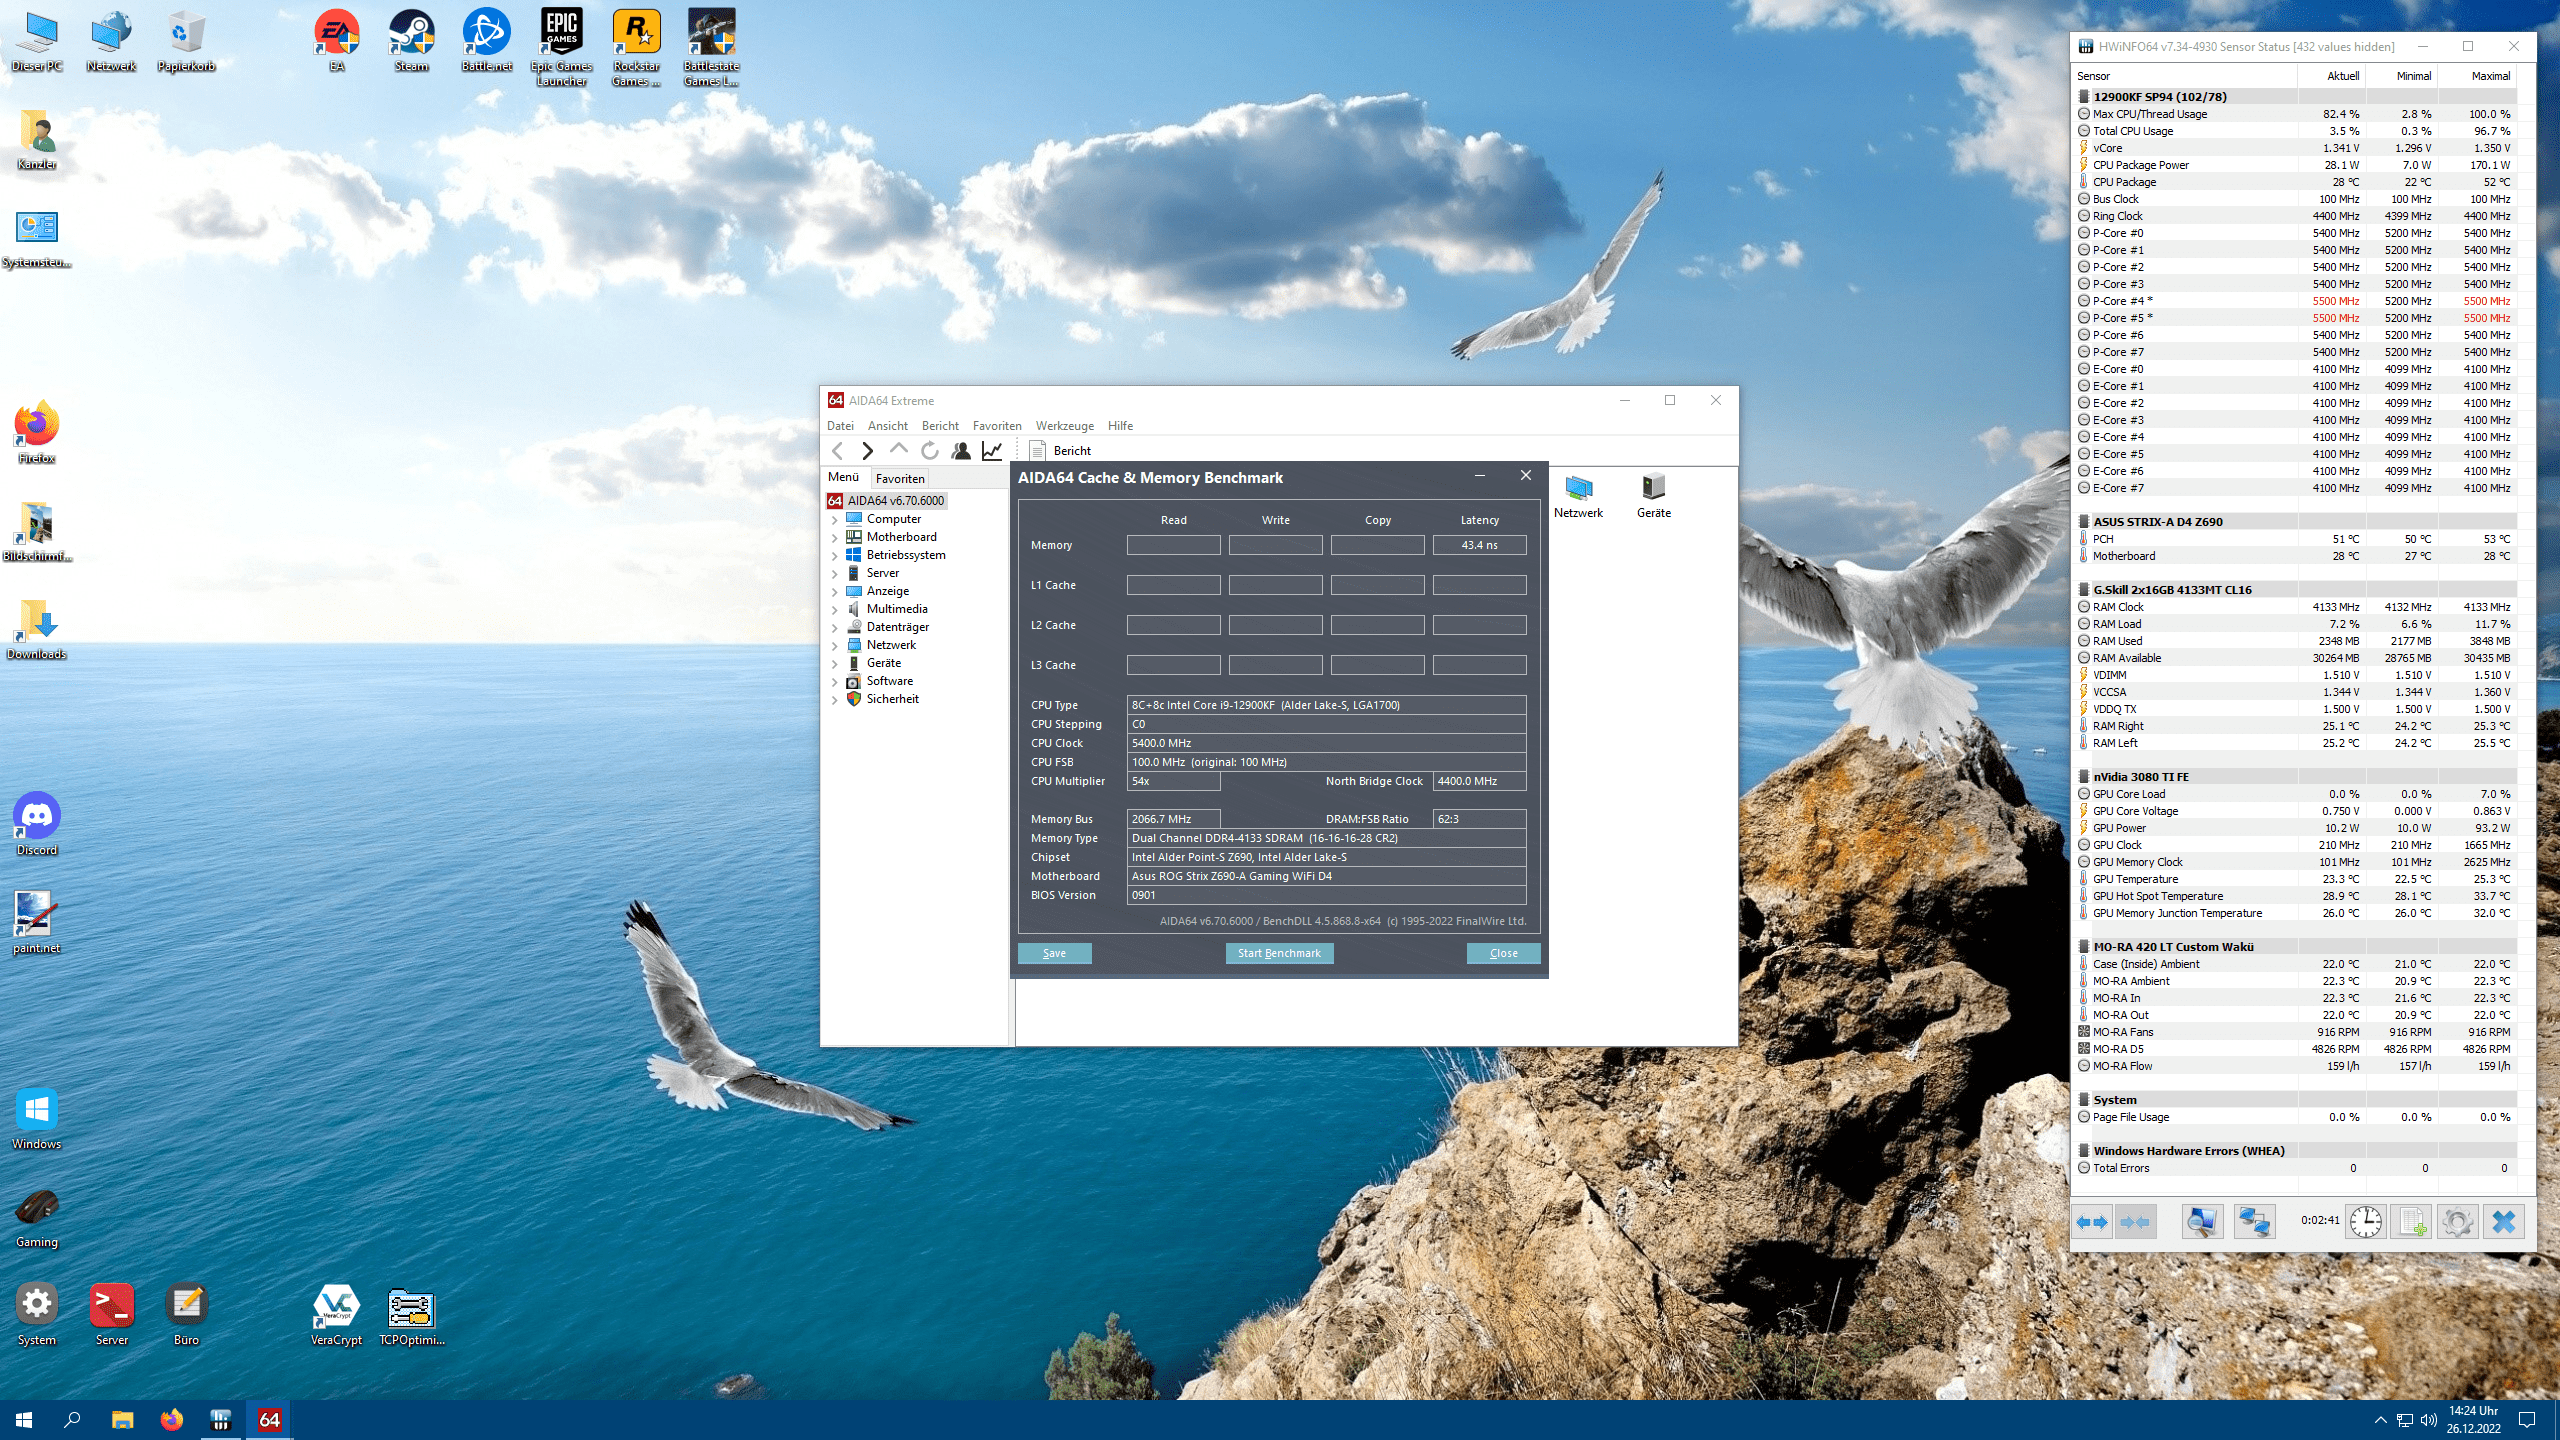Open the graph icon in AIDA64 toolbar
The height and width of the screenshot is (1440, 2560).
click(992, 451)
